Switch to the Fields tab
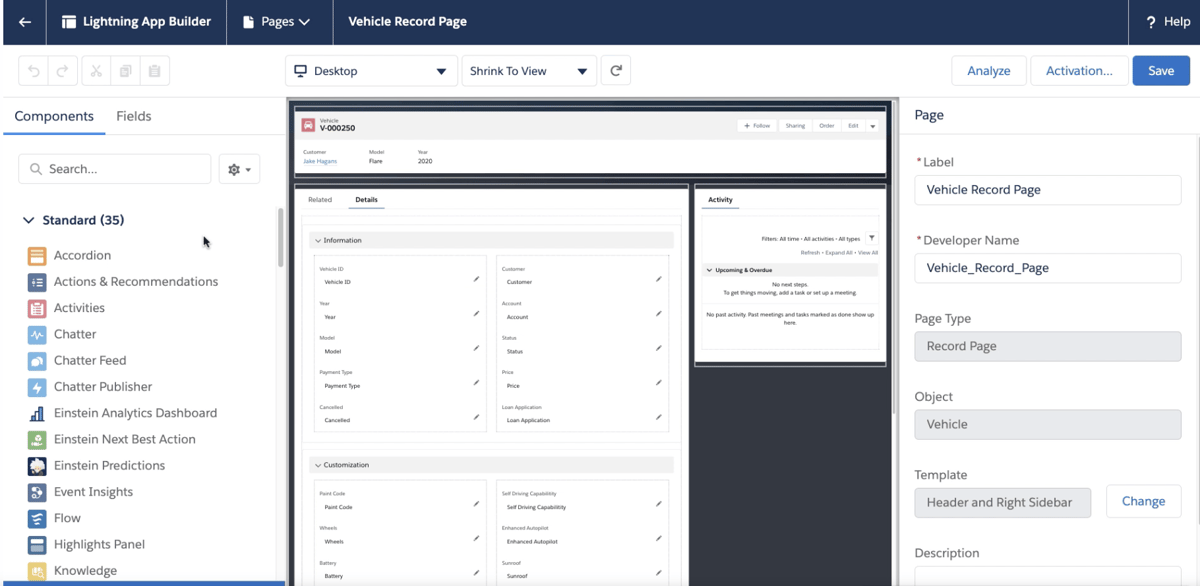This screenshot has height=586, width=1200. coord(134,116)
